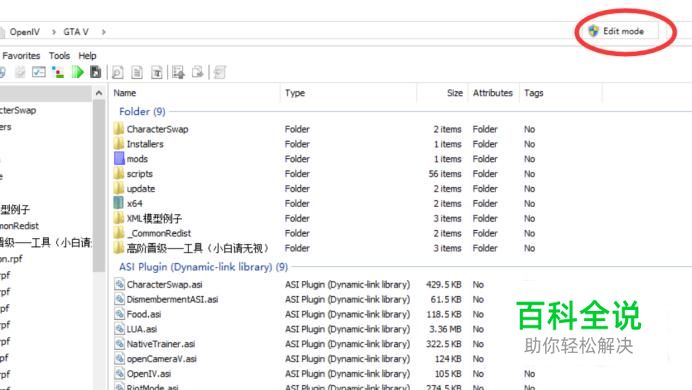692x390 pixels.
Task: Sort by the Size column header
Action: click(x=455, y=93)
